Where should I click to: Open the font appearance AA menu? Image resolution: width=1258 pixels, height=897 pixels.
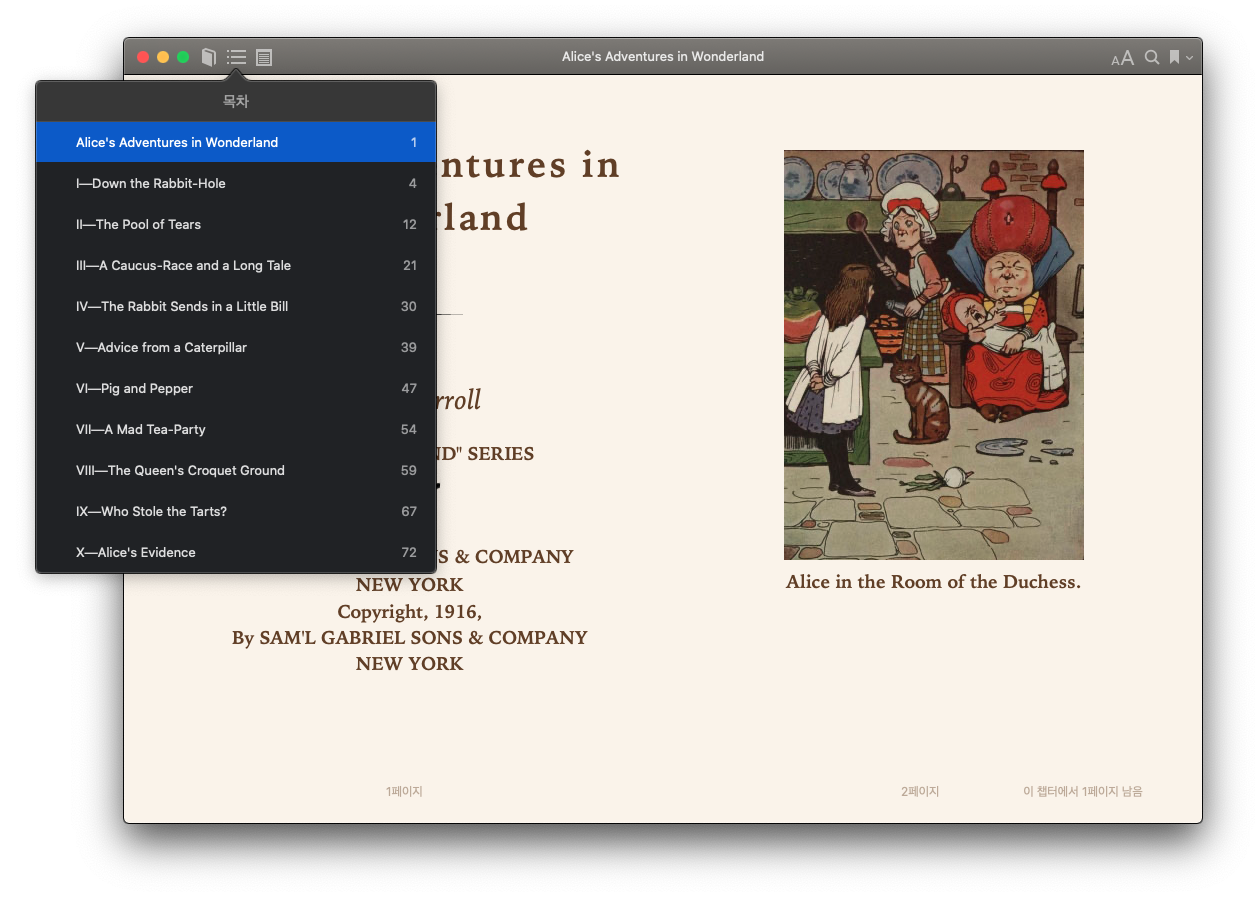tap(1122, 58)
